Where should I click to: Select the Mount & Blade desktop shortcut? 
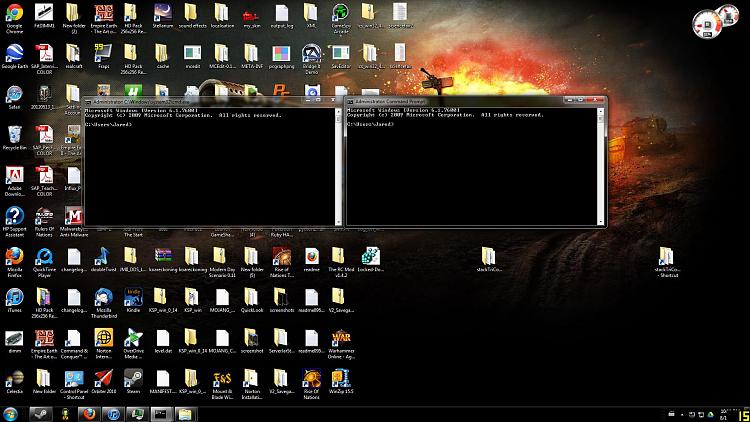222,384
